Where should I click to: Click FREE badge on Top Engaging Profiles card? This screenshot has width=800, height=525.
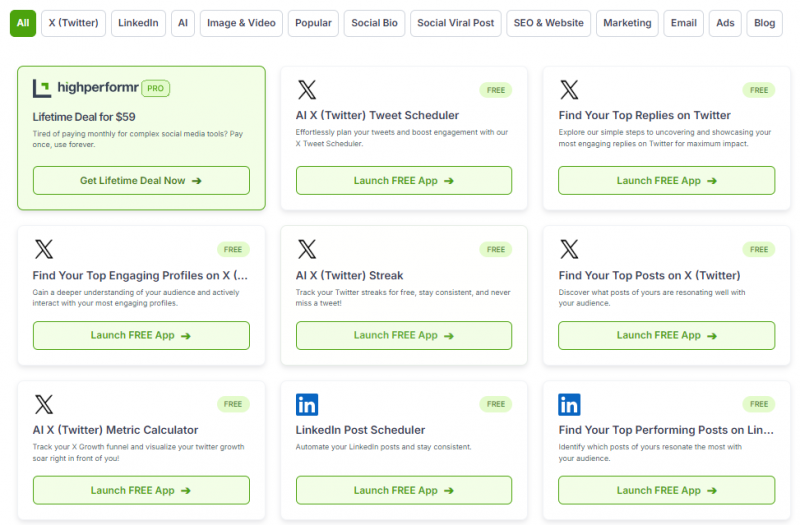click(x=233, y=249)
